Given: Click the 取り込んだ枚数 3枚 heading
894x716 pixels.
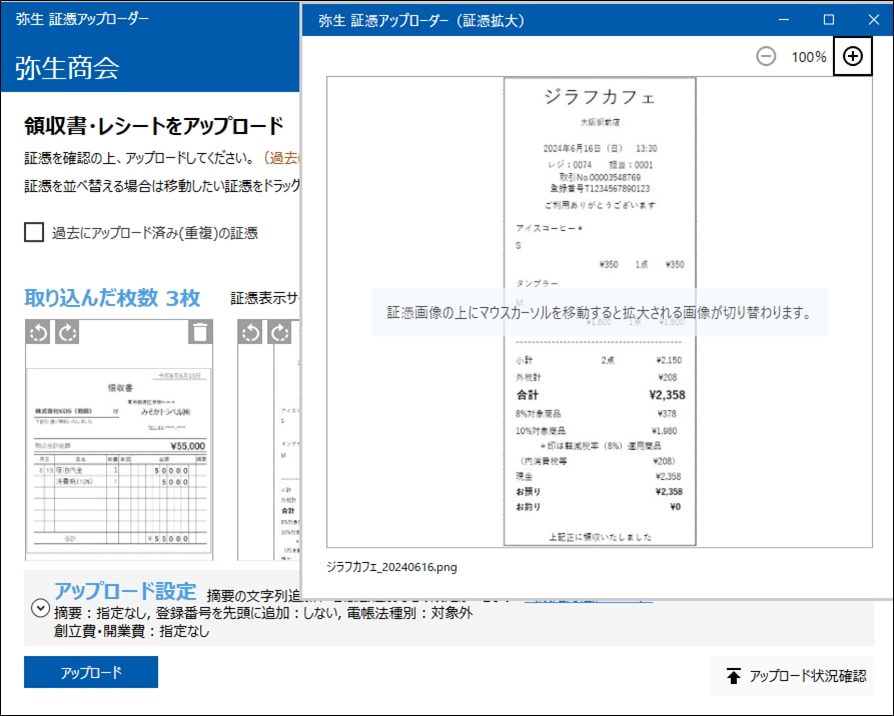Looking at the screenshot, I should click(x=112, y=298).
